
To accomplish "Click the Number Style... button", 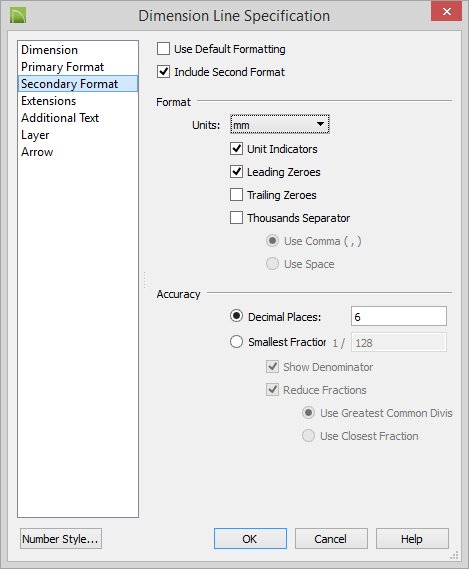I will point(61,539).
